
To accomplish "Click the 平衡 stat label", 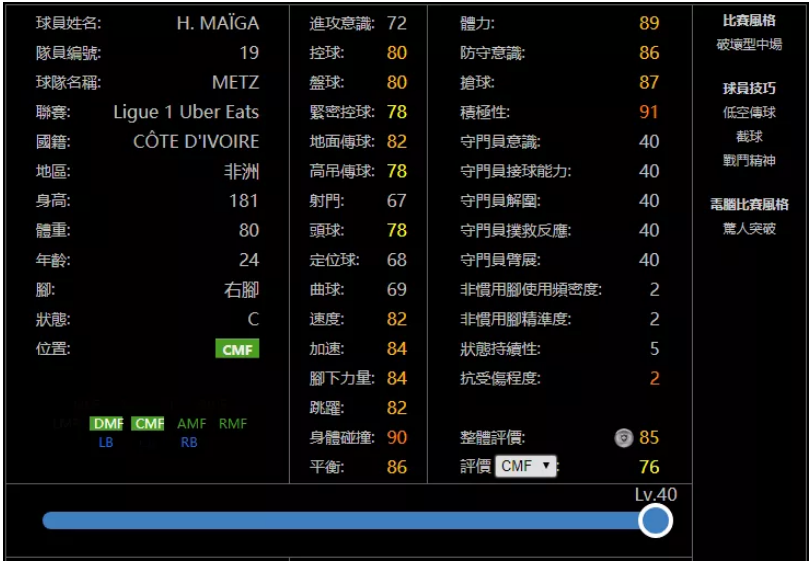I will click(x=327, y=467).
